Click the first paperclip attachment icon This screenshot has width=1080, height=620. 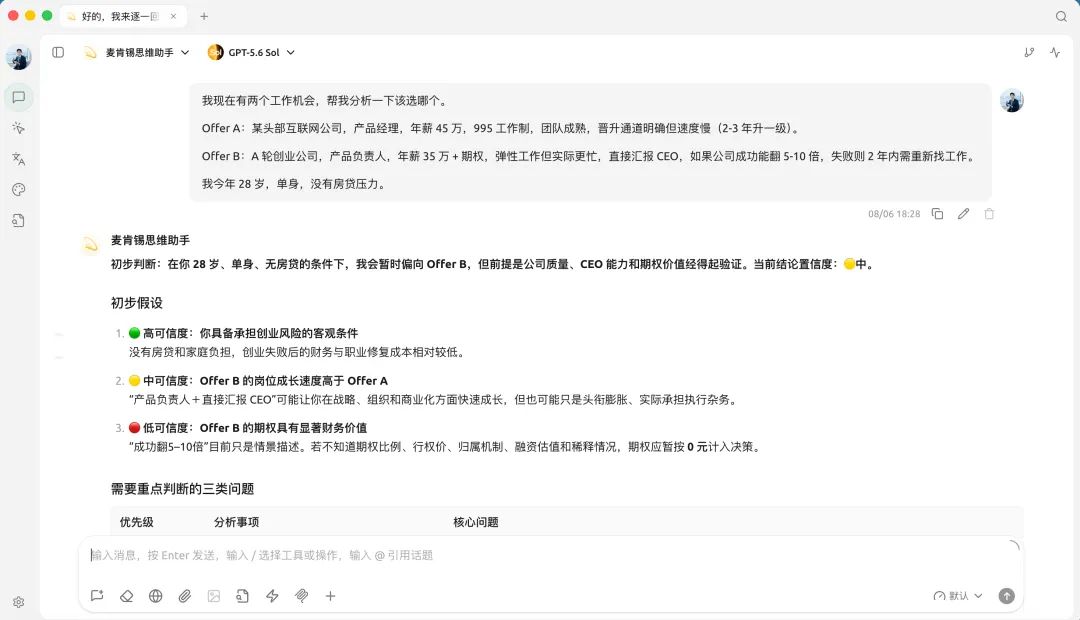coord(185,596)
